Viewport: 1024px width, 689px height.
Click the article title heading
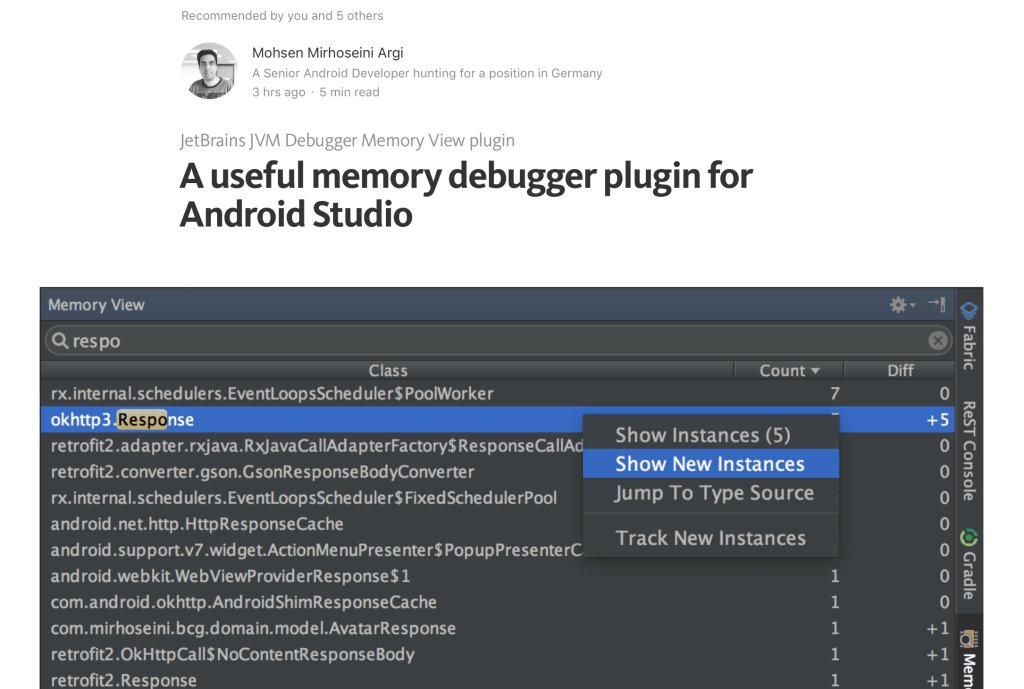[x=466, y=195]
